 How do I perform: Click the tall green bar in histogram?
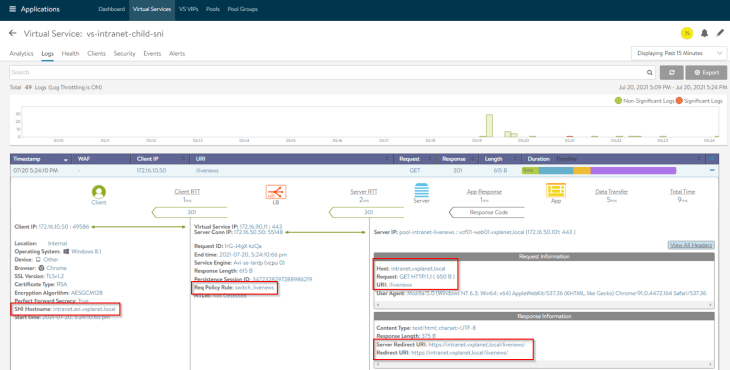click(x=489, y=126)
